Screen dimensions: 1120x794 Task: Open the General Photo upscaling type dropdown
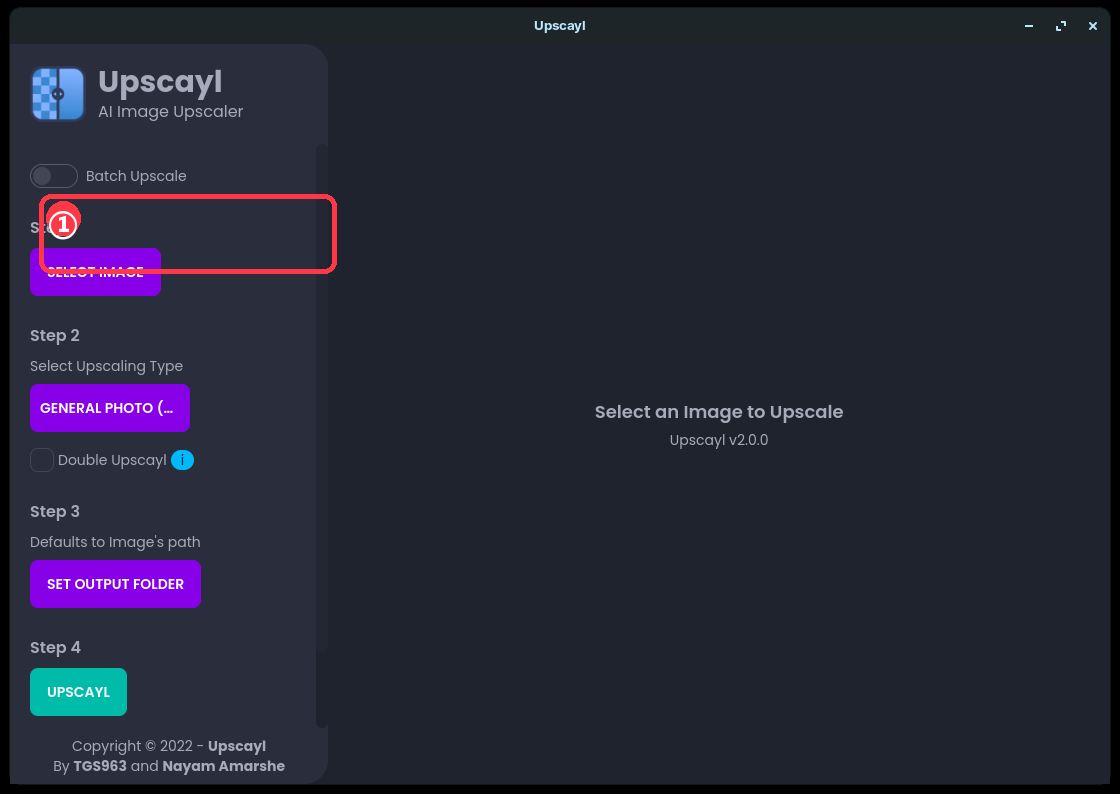point(109,408)
